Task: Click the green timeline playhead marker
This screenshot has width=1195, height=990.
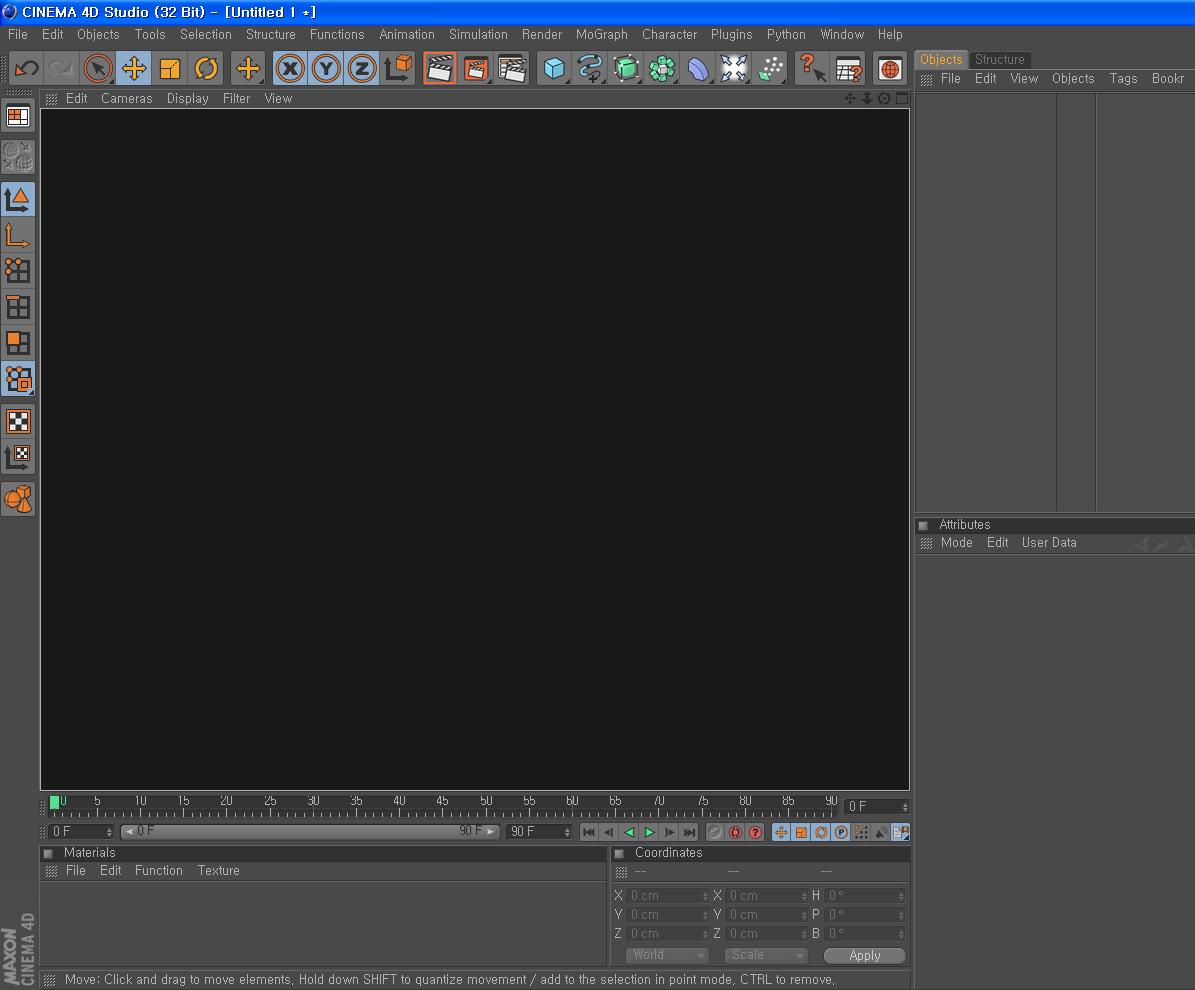Action: pyautogui.click(x=54, y=803)
